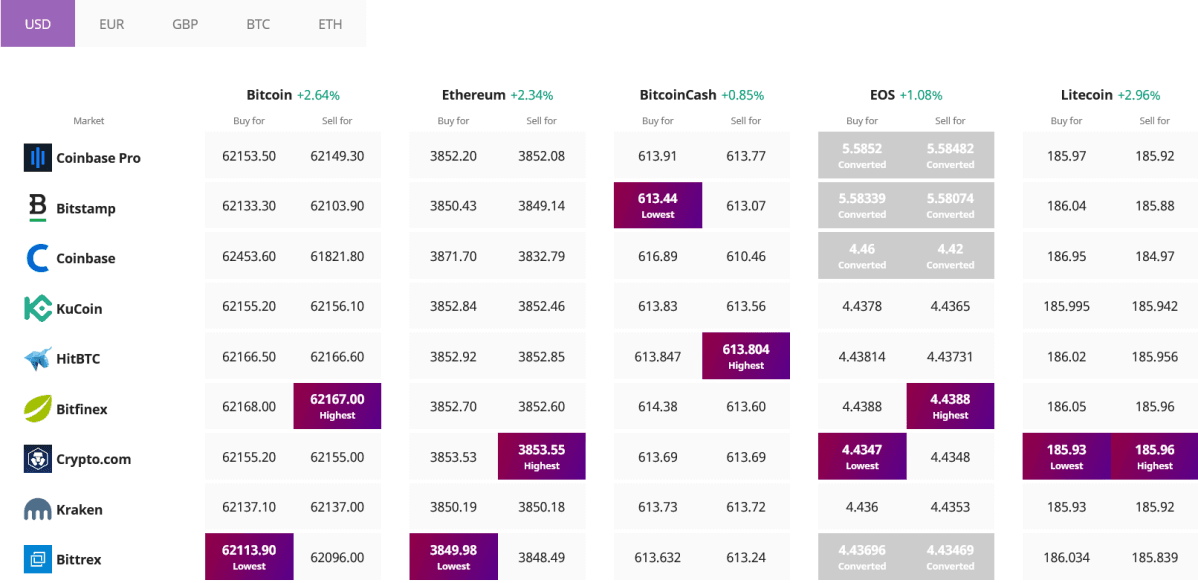Click Kraken Bitcoin buy price 62137.10
Image resolution: width=1198 pixels, height=583 pixels.
(249, 507)
